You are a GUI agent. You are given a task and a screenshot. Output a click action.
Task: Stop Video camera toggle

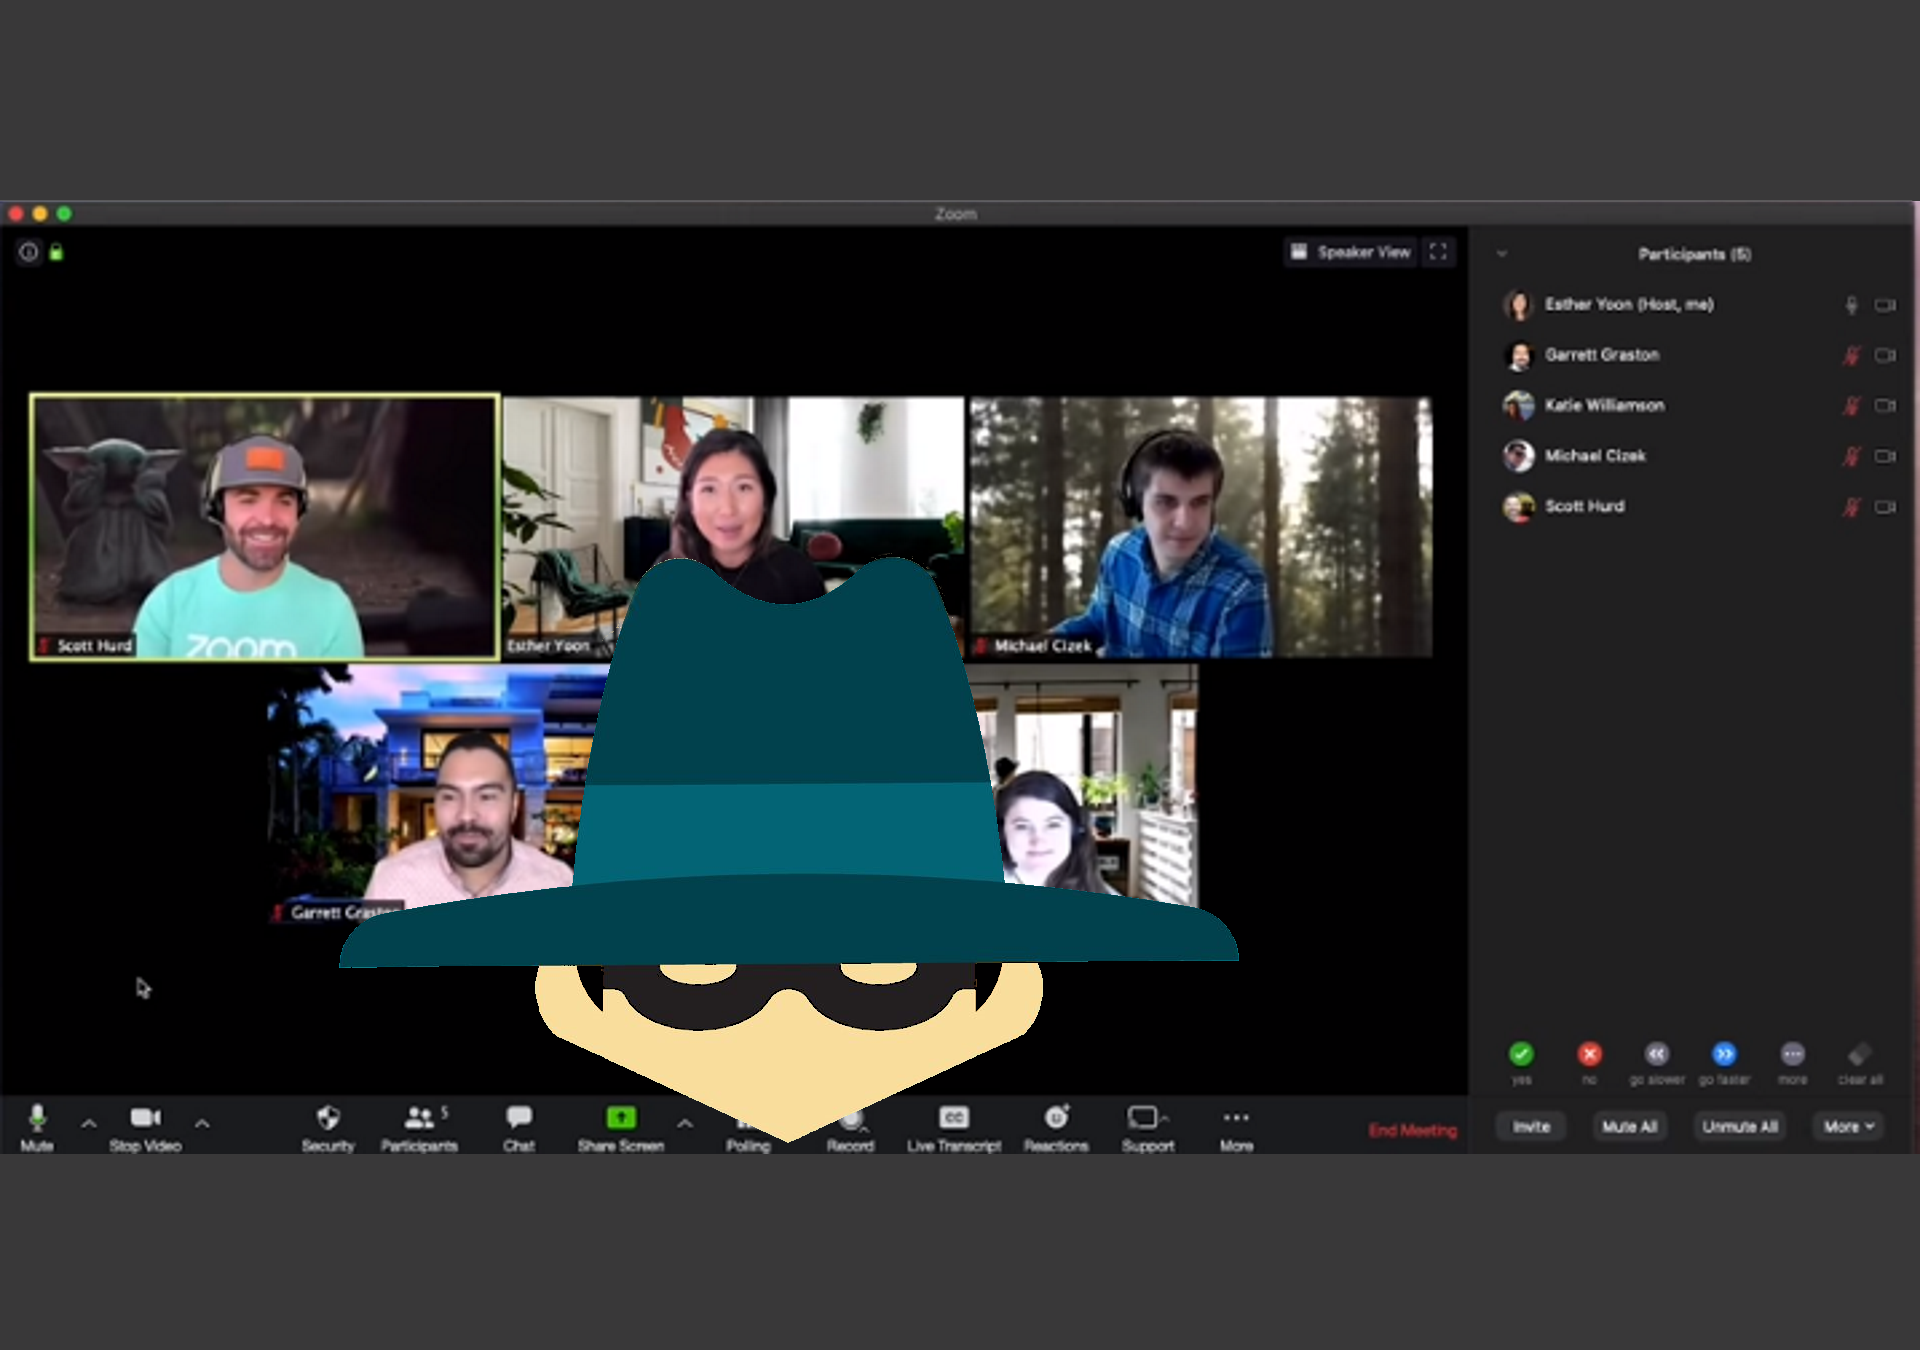coord(145,1118)
